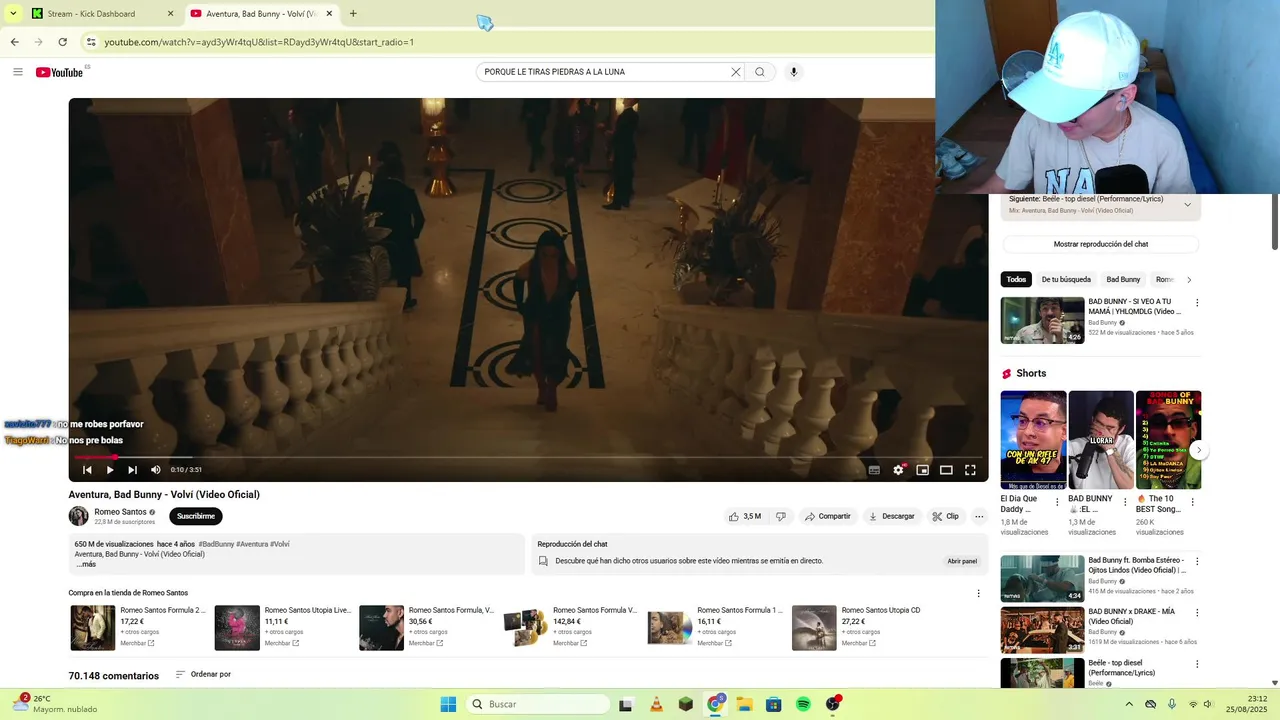The image size is (1280, 720).
Task: Open a new browser tab with the plus
Action: [x=353, y=14]
